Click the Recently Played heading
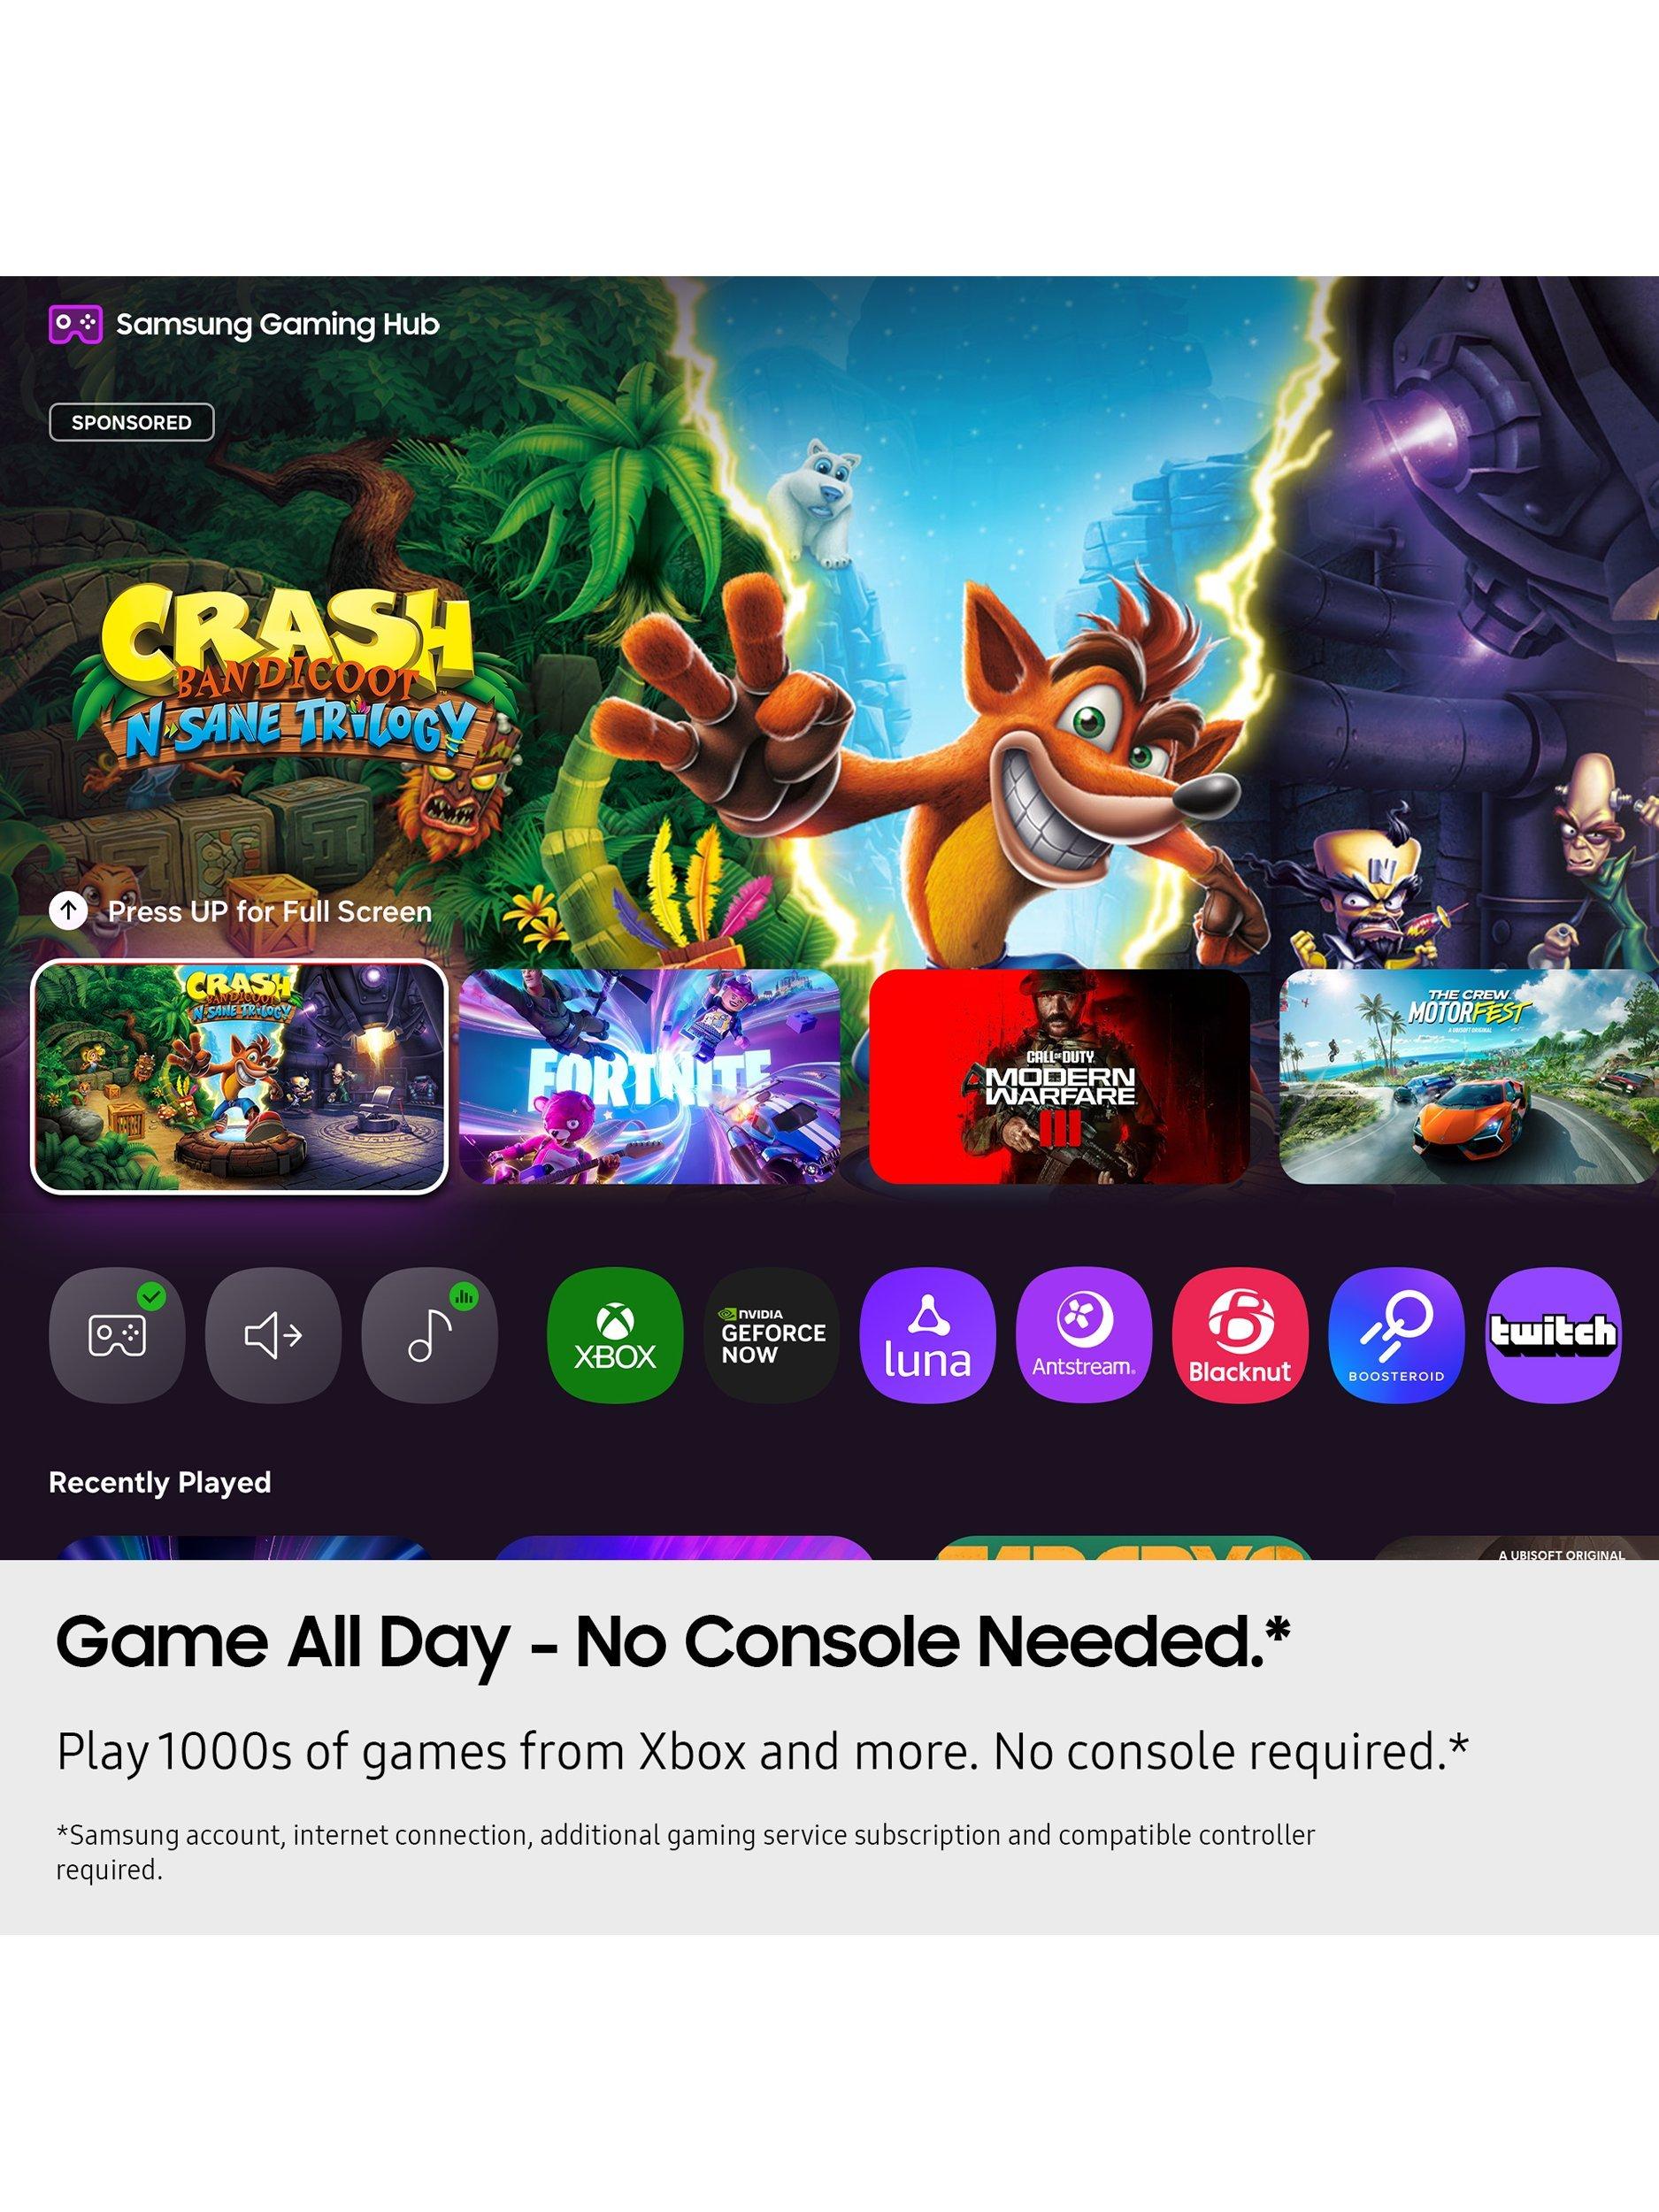 click(160, 1482)
